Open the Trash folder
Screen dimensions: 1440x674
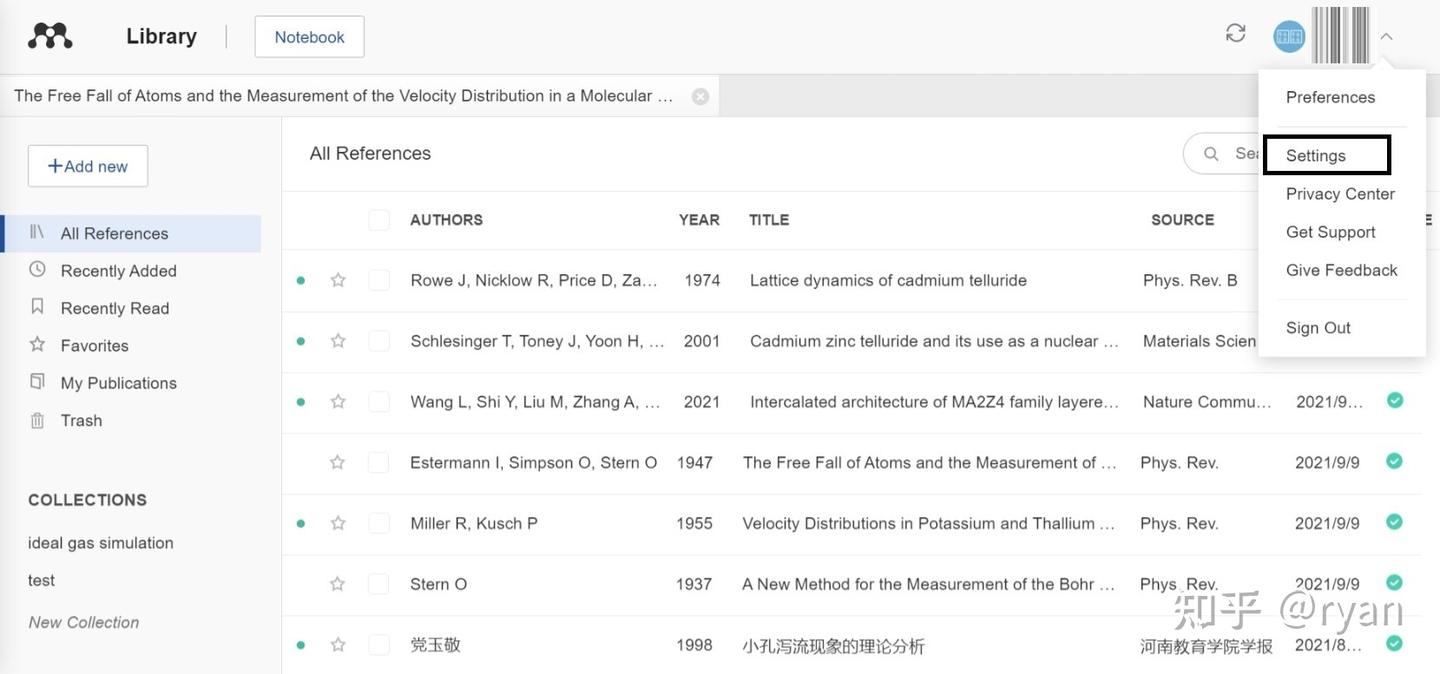81,420
